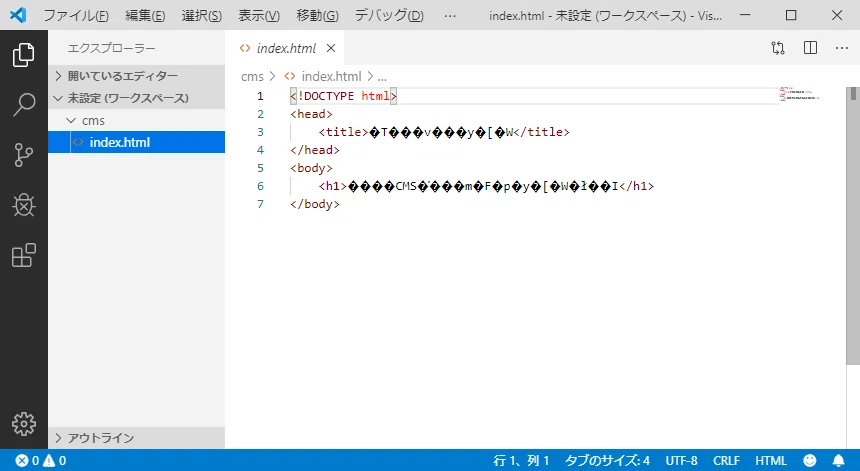Change the CRLF line ending

click(x=726, y=461)
